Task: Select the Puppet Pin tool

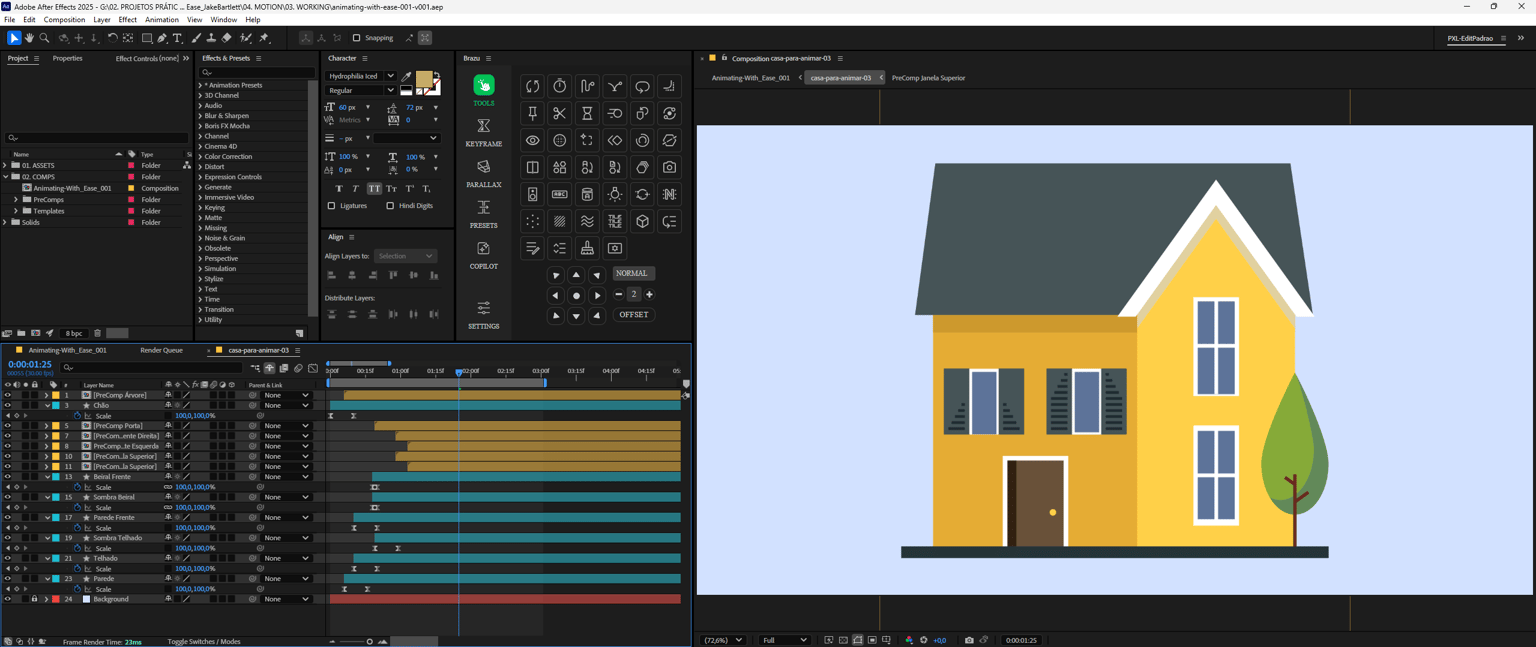Action: 264,38
